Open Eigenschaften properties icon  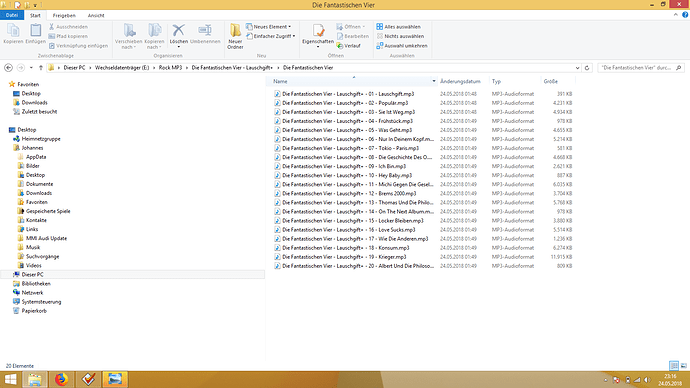coord(318,31)
